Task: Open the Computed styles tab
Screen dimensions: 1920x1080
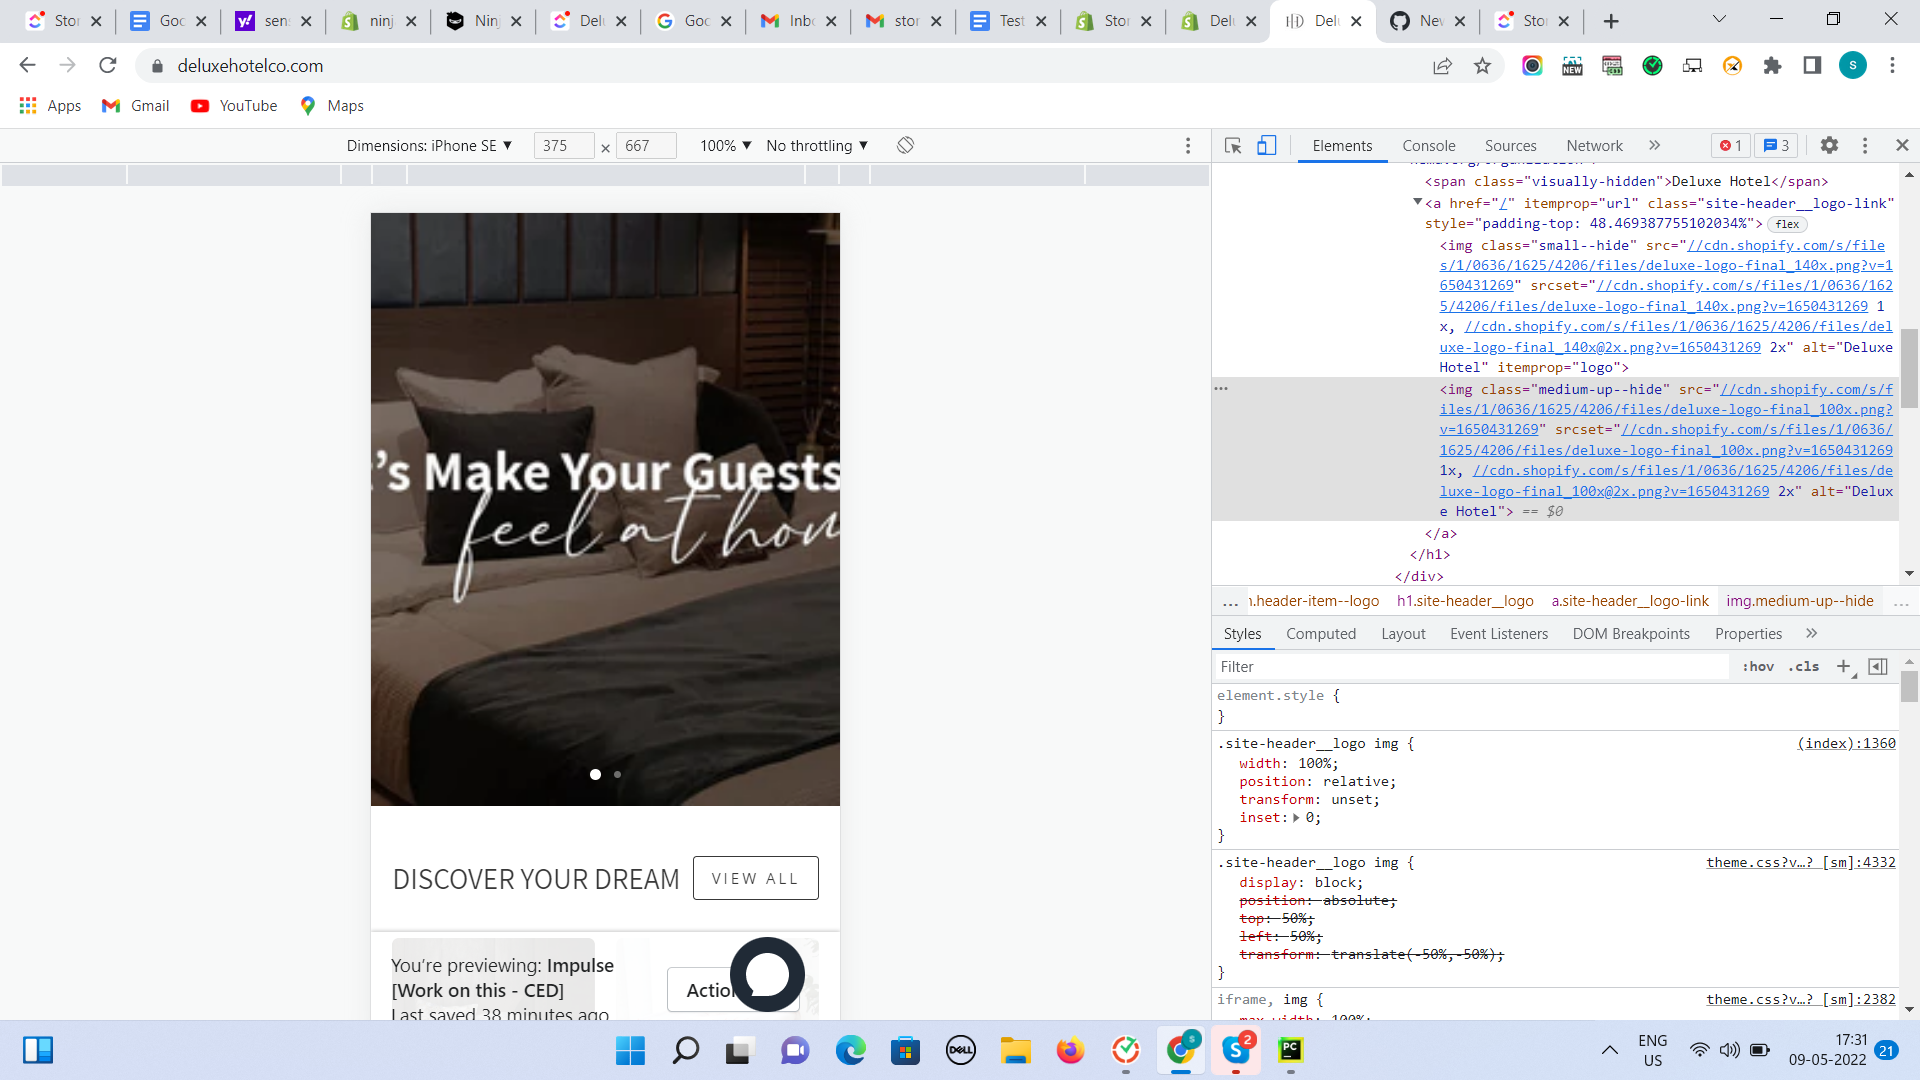Action: pyautogui.click(x=1320, y=634)
